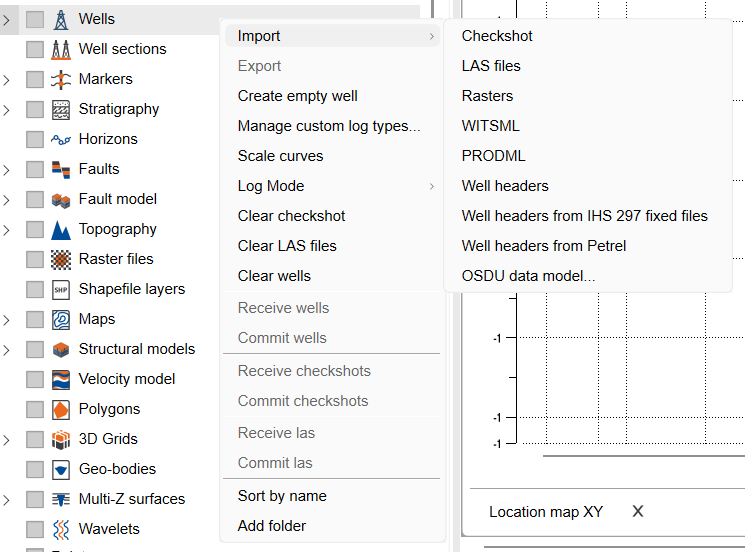Click the Polygons icon
The image size is (745, 552).
pyautogui.click(x=61, y=409)
